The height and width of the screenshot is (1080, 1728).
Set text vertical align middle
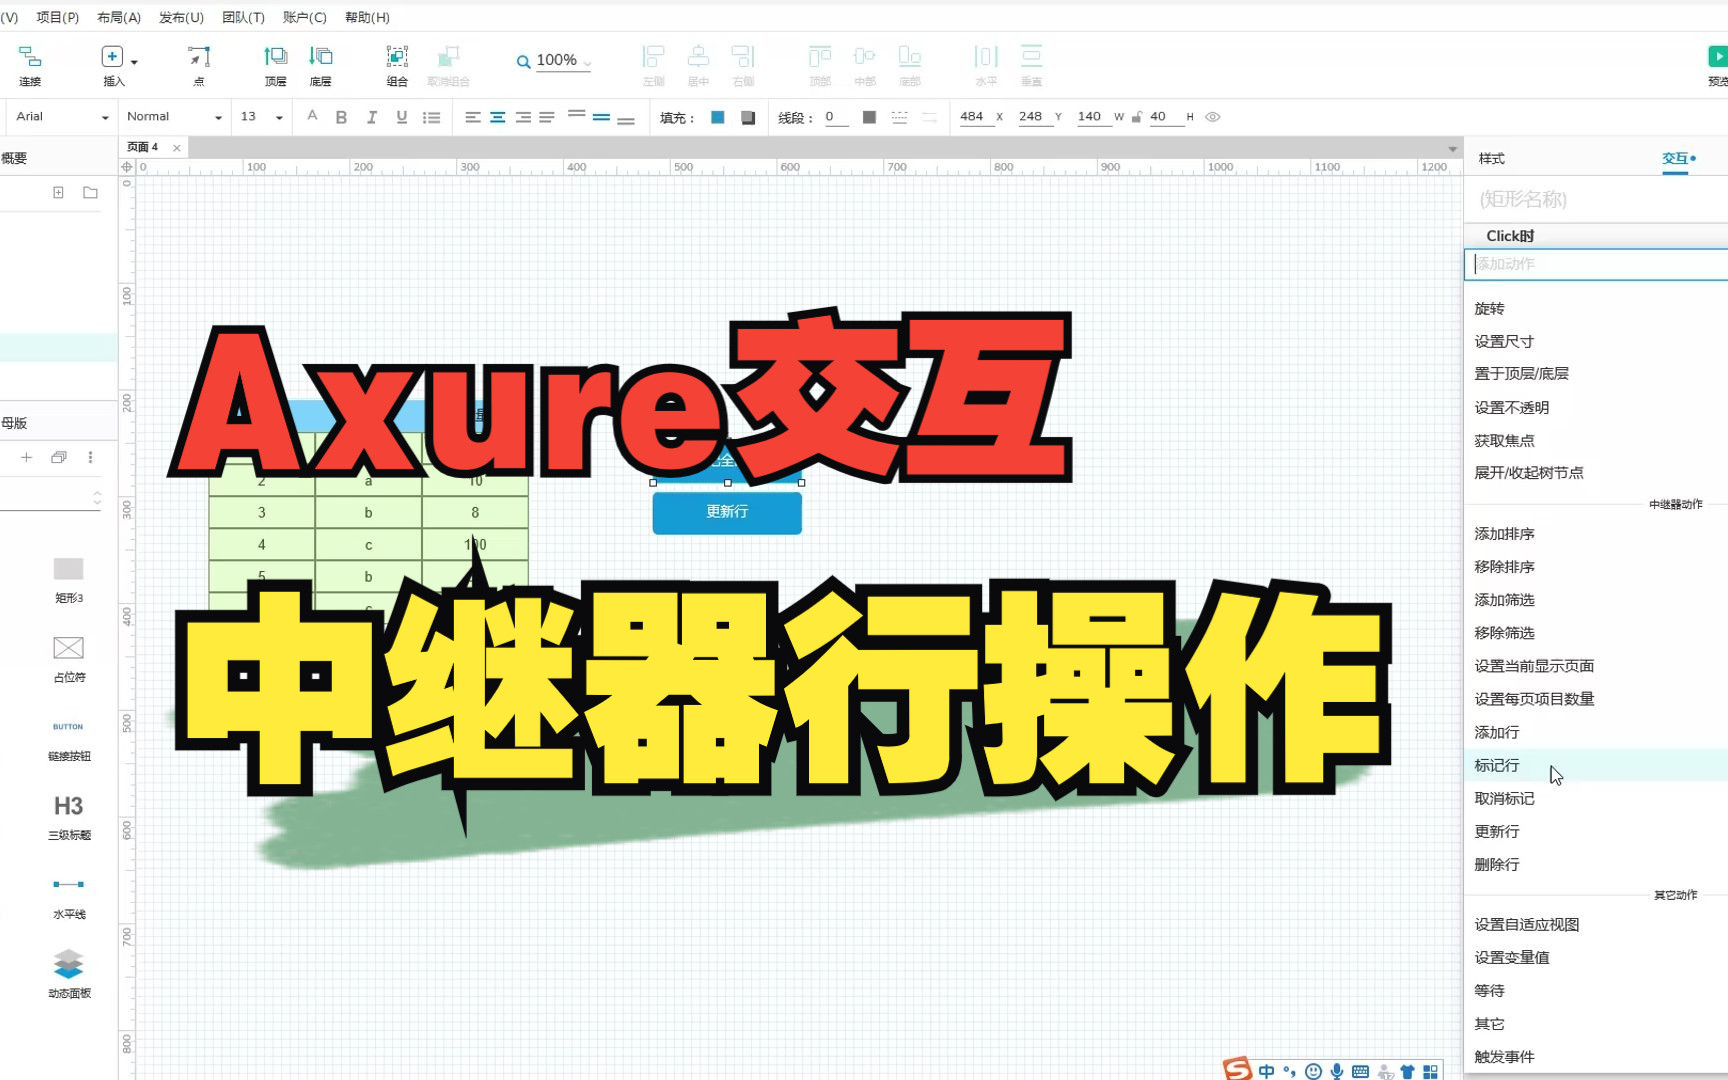[x=601, y=117]
